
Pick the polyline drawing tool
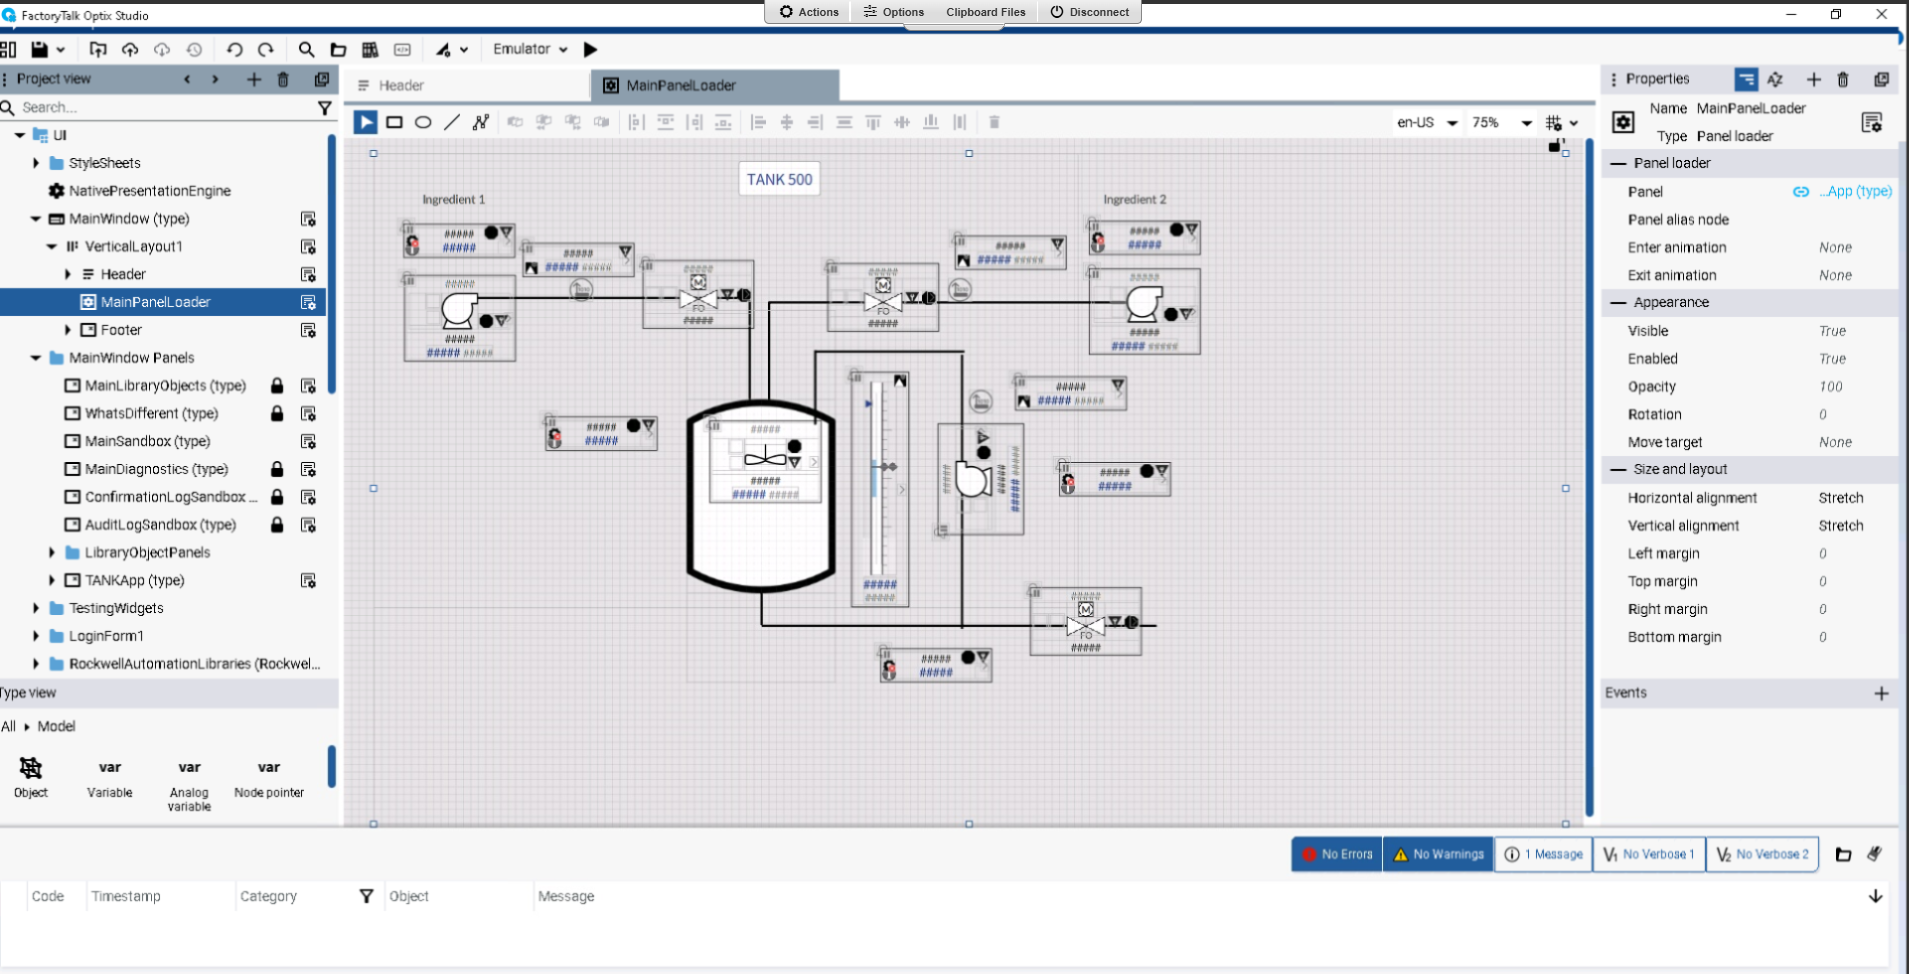pyautogui.click(x=481, y=122)
